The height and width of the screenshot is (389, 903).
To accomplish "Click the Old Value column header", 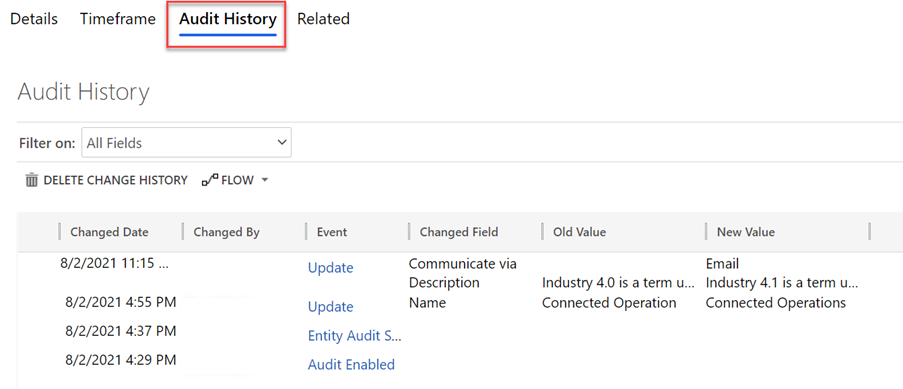I will pos(579,232).
